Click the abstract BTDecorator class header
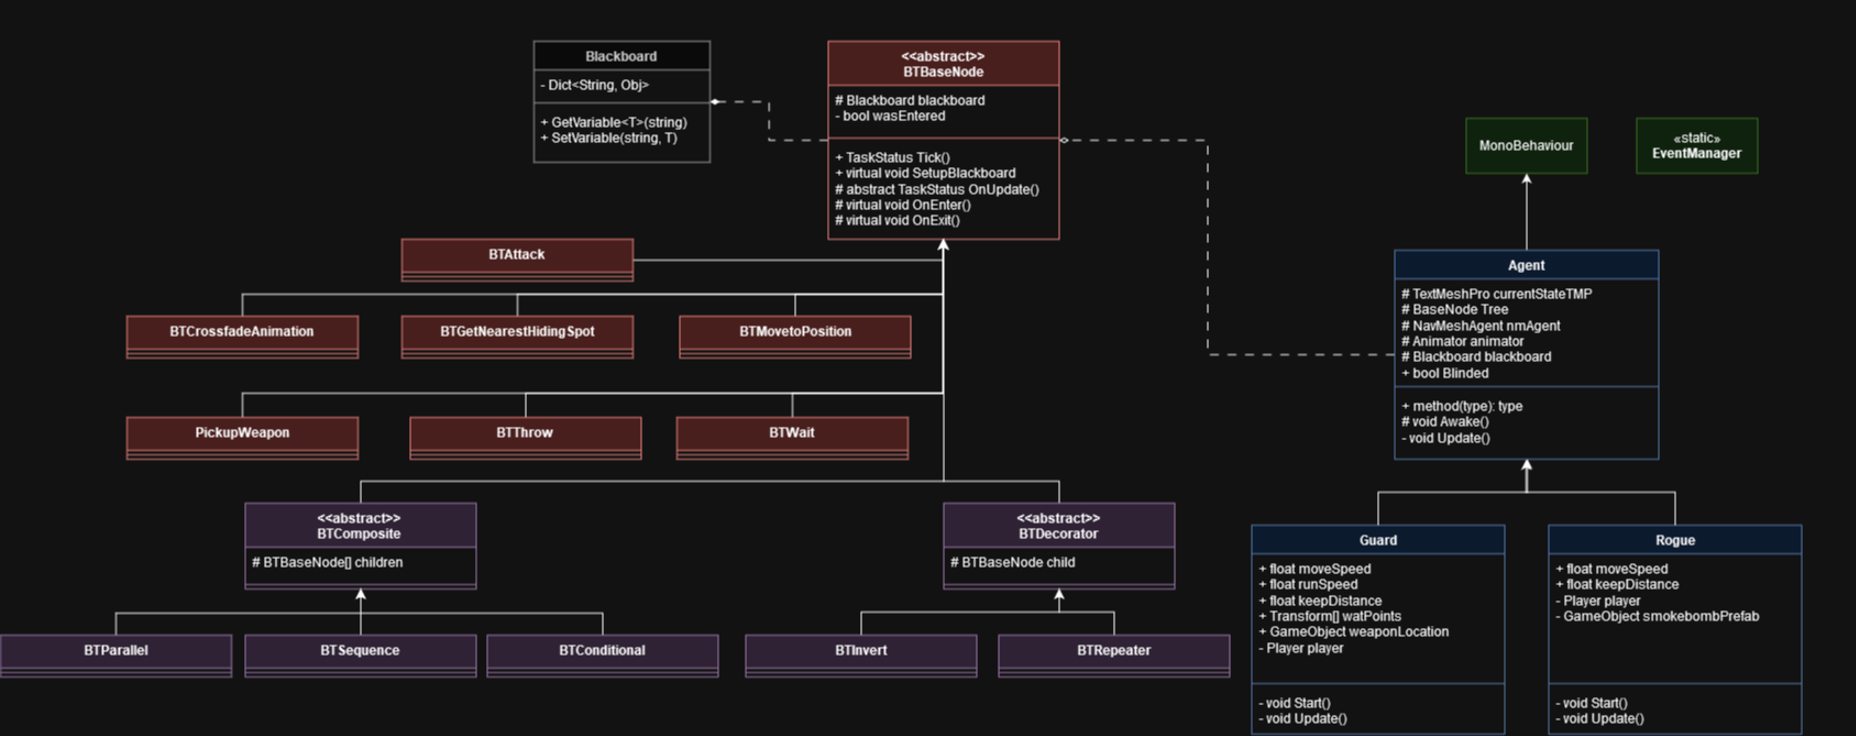Screen dimensions: 1856x736 1058,526
